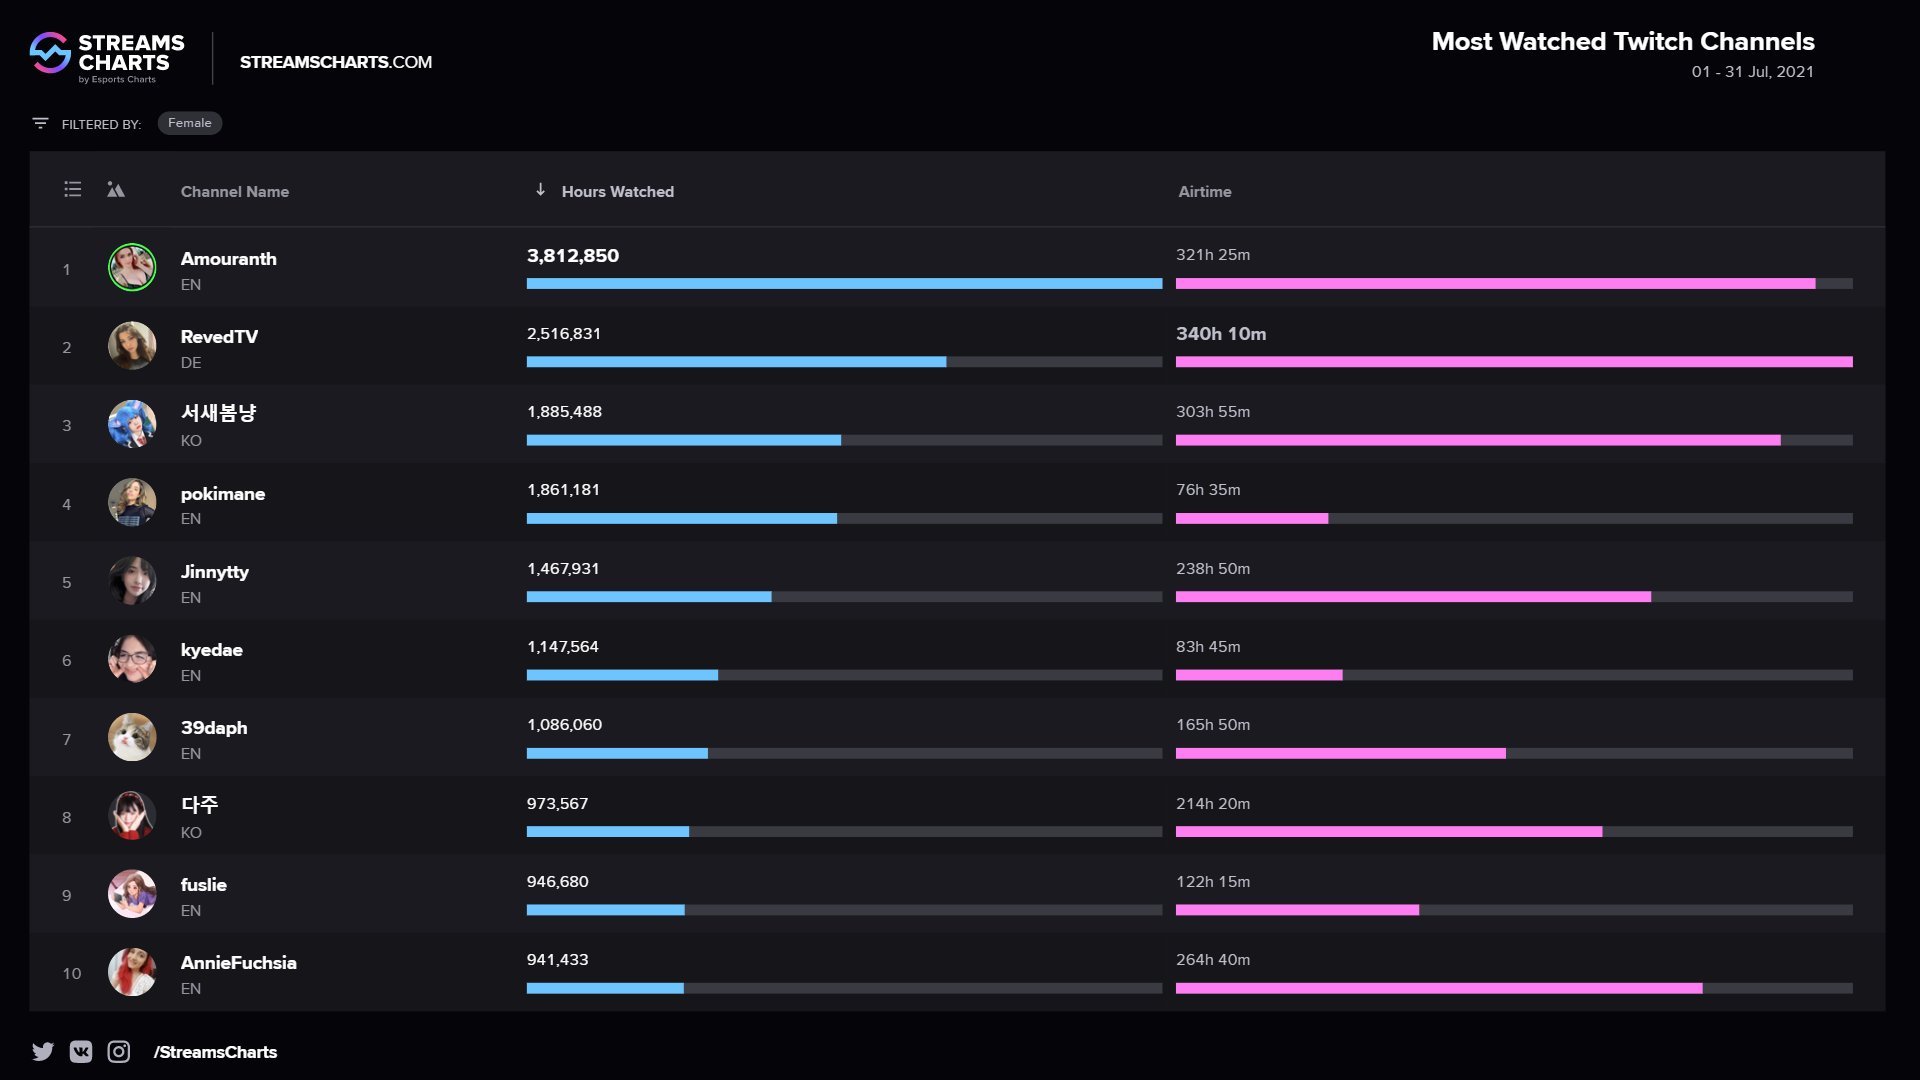Click the ranking list icon in header
The width and height of the screenshot is (1920, 1080).
coord(73,189)
